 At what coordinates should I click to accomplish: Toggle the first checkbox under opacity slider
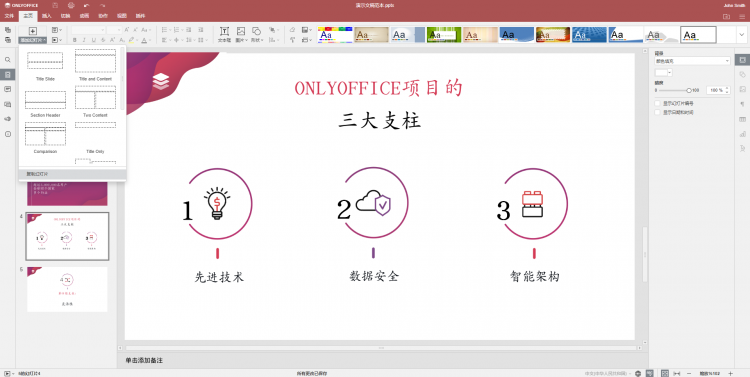coord(657,103)
